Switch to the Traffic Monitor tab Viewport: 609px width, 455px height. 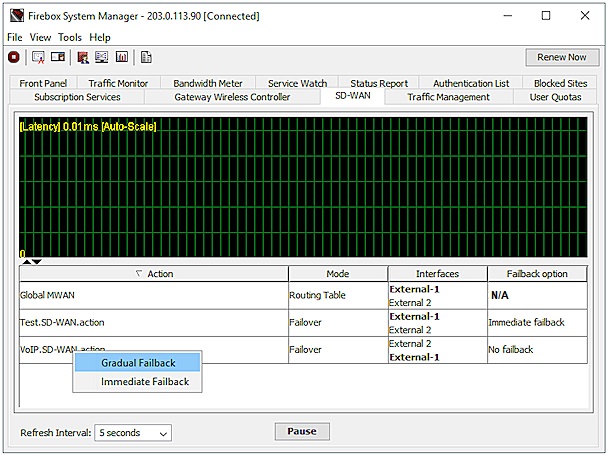(118, 83)
